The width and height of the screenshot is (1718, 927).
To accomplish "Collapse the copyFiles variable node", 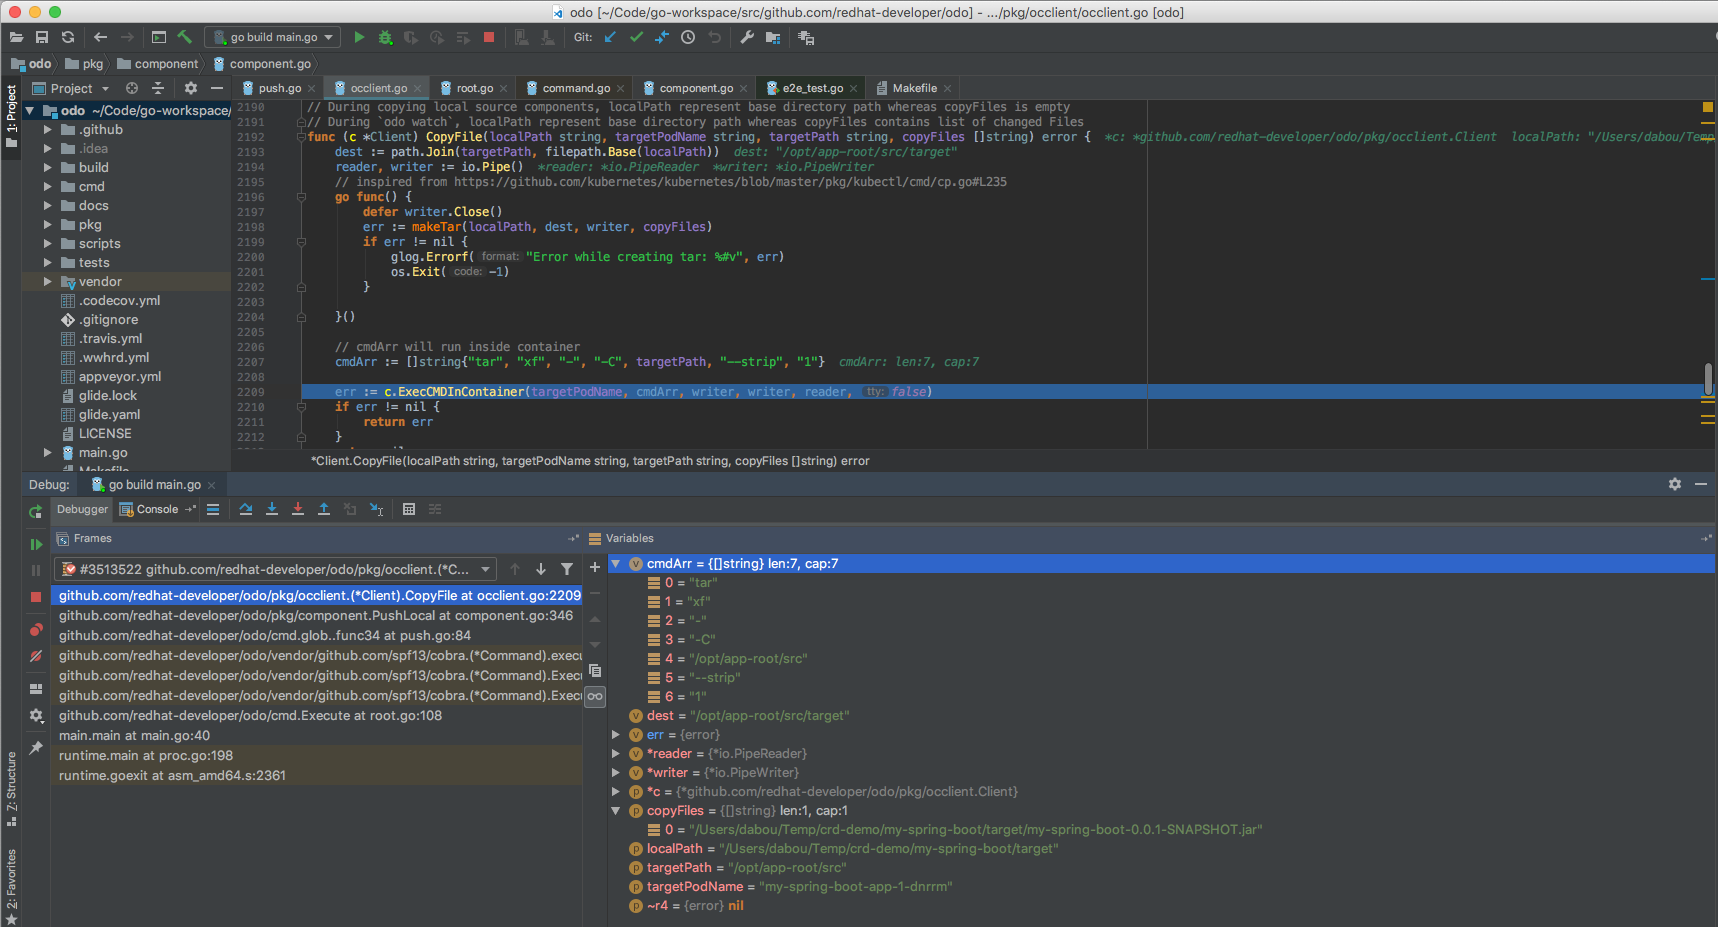I will coord(616,811).
